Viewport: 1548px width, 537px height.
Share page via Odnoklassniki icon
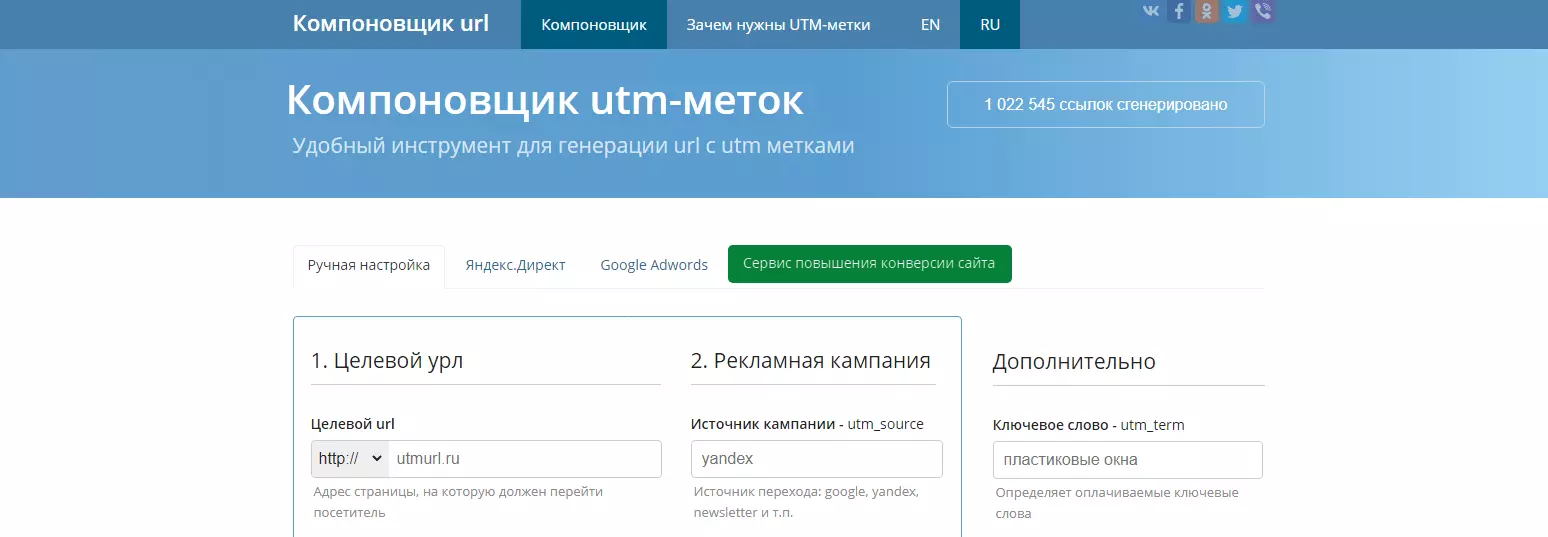(x=1207, y=11)
